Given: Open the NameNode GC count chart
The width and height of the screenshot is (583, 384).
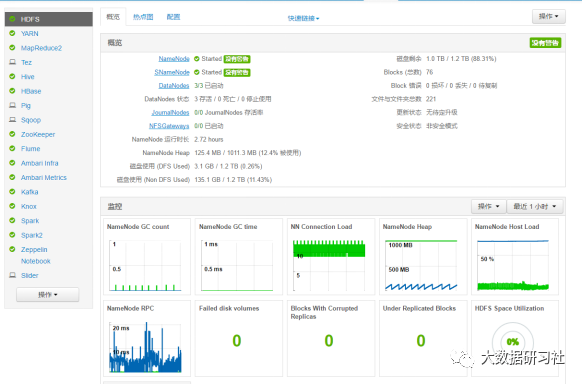Looking at the screenshot, I should pos(147,257).
